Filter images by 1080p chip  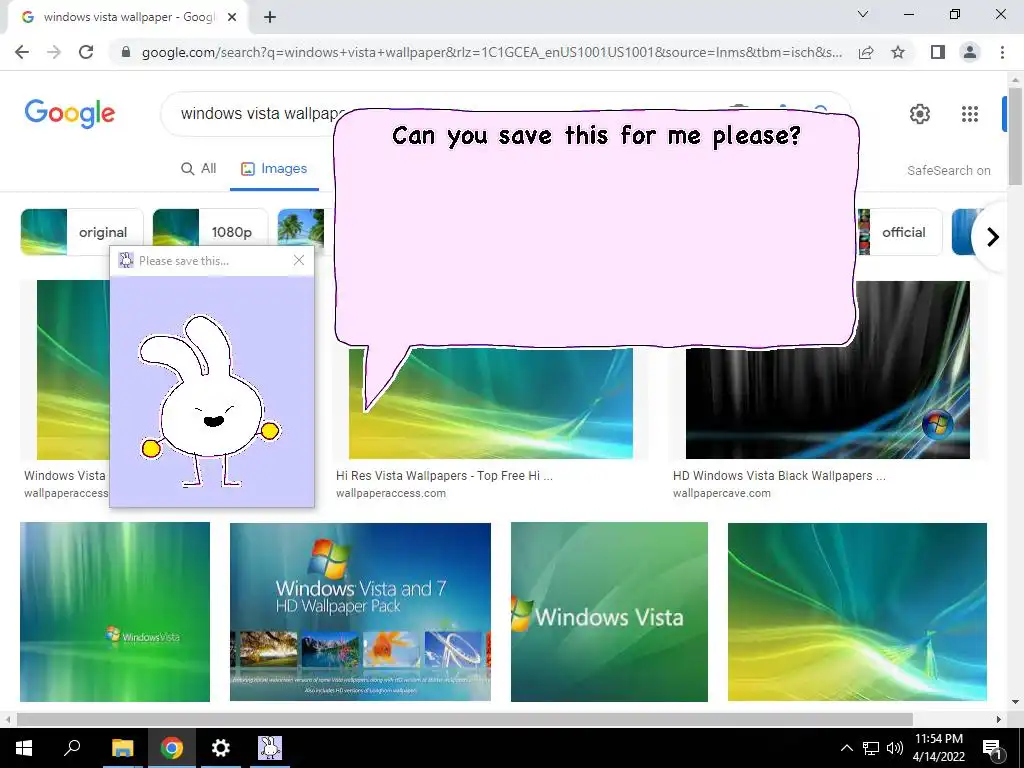pyautogui.click(x=210, y=232)
